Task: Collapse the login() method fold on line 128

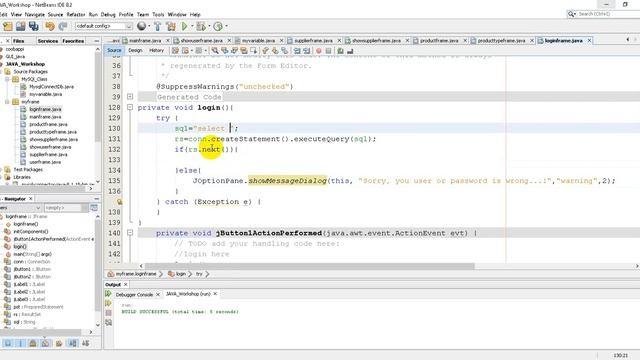Action: (130, 107)
